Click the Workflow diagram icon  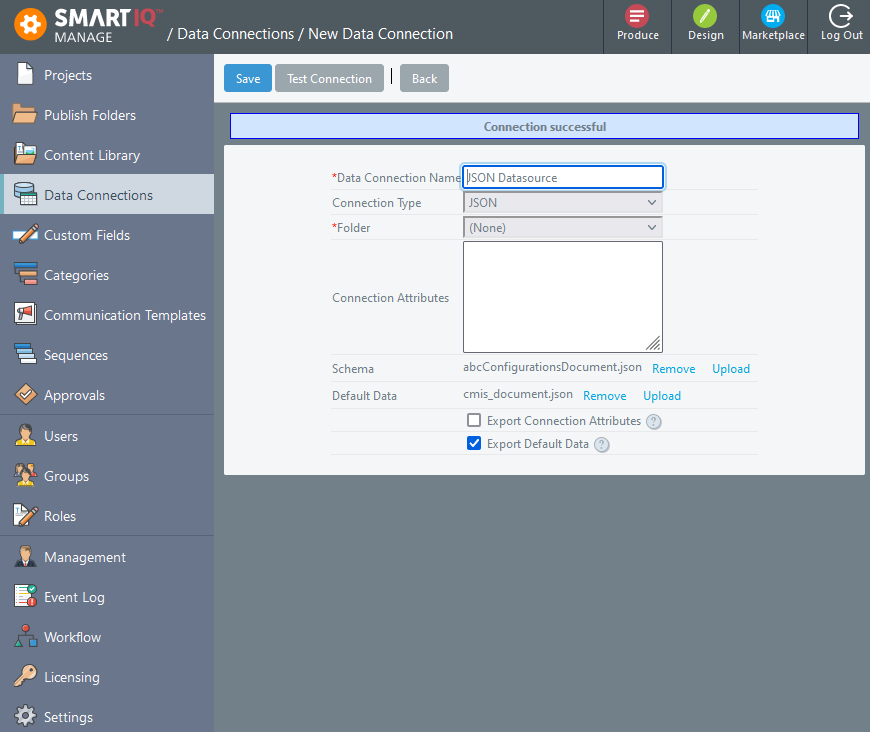tap(26, 636)
